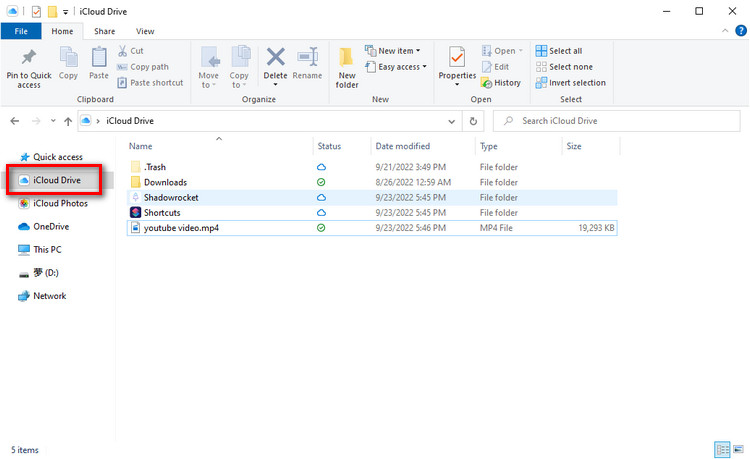Select Quick access in sidebar
Screen dimensions: 750x459
pos(52,157)
